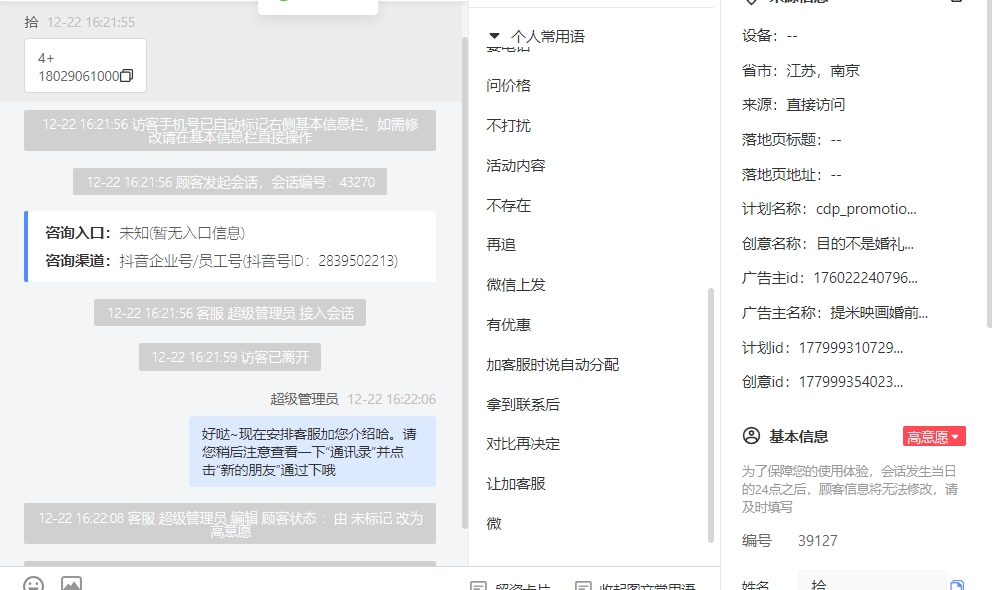Image resolution: width=992 pixels, height=590 pixels.
Task: Click the customer info panel scrollbar
Action: pyautogui.click(x=989, y=164)
